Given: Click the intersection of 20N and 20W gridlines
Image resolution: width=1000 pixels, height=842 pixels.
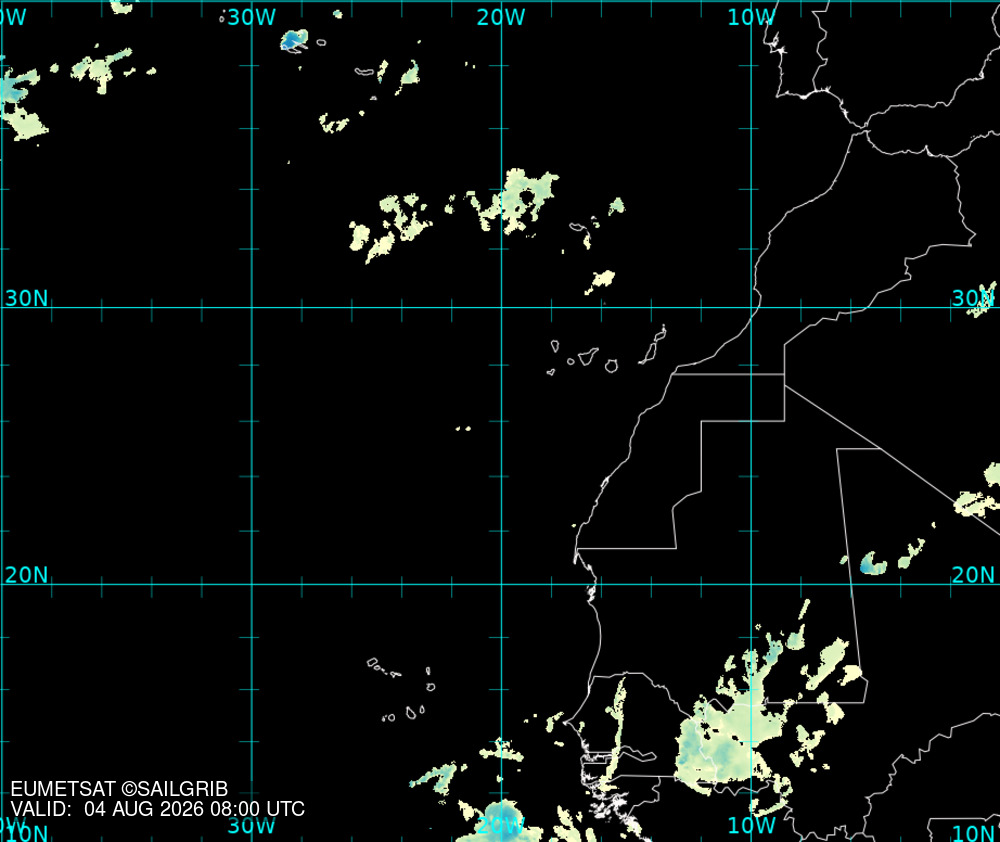Looking at the screenshot, I should pyautogui.click(x=501, y=584).
